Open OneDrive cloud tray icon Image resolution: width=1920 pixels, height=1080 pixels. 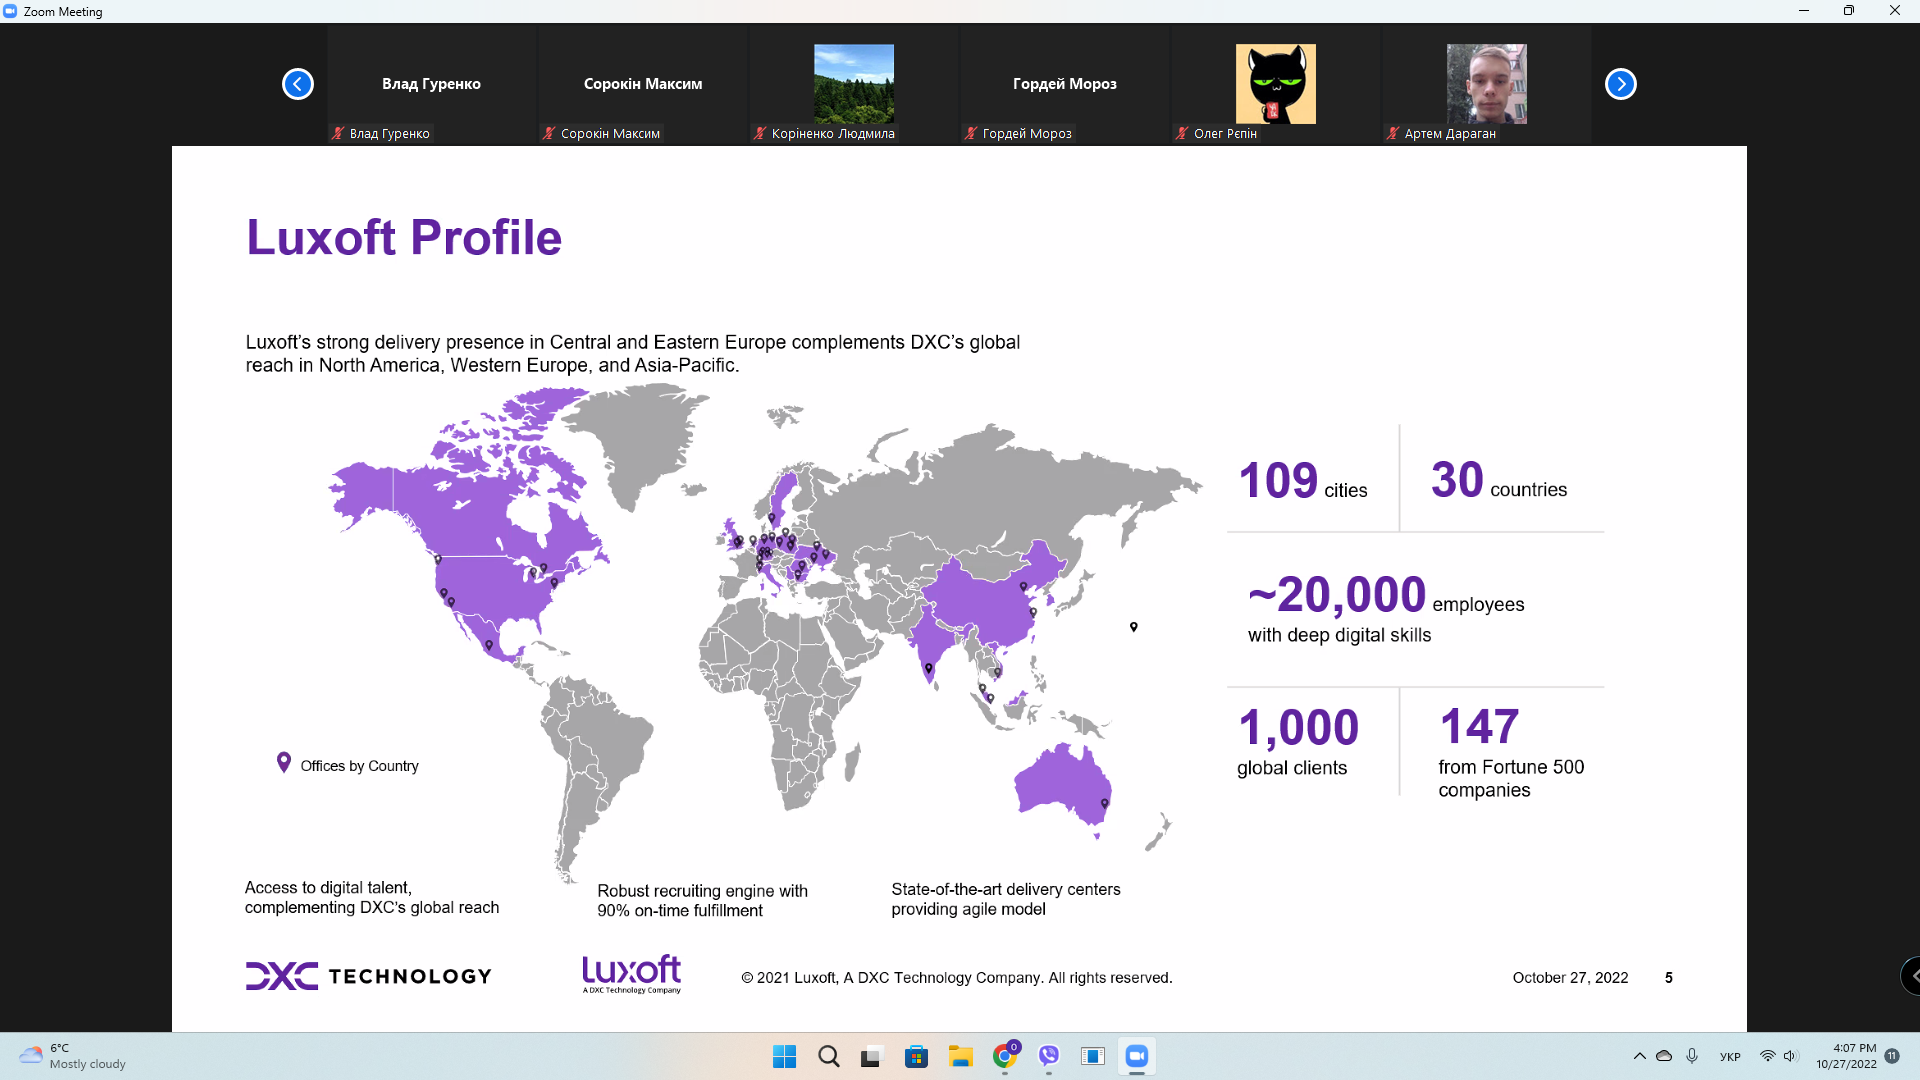1664,1056
